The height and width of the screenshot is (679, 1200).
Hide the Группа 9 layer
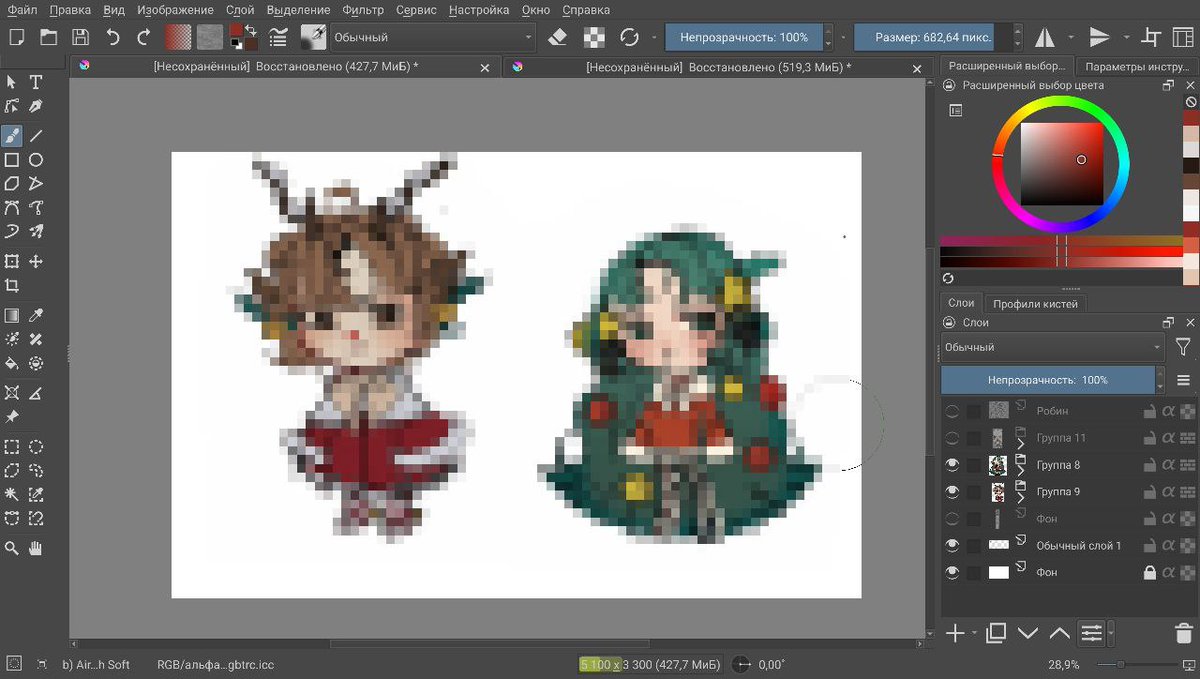(x=952, y=492)
